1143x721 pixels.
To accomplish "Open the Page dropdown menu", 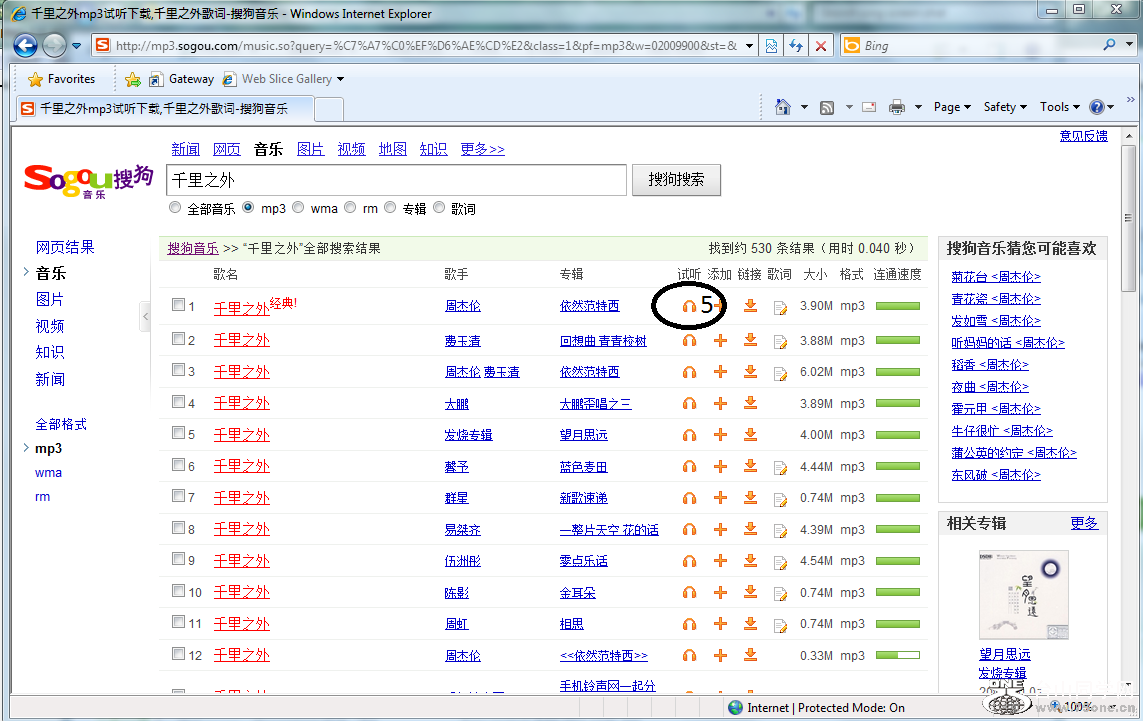I will [x=952, y=107].
